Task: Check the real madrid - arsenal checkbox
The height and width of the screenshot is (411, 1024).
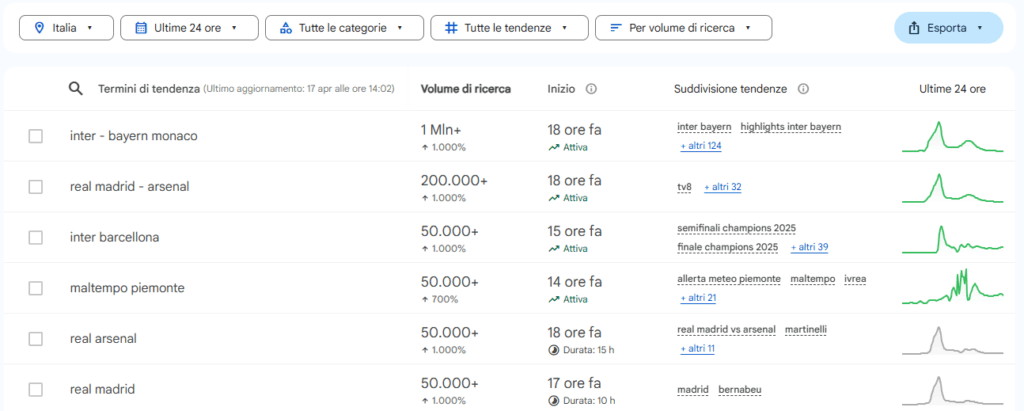Action: click(36, 187)
